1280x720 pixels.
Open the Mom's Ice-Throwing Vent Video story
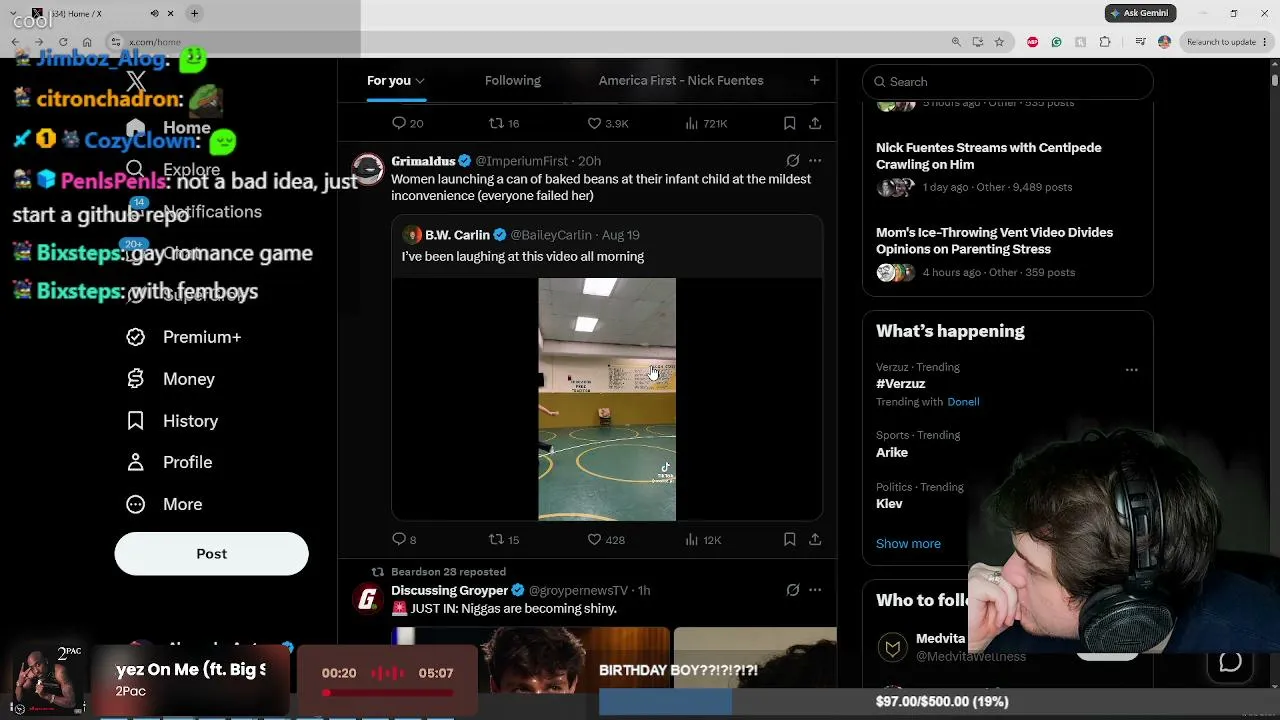pos(1007,254)
